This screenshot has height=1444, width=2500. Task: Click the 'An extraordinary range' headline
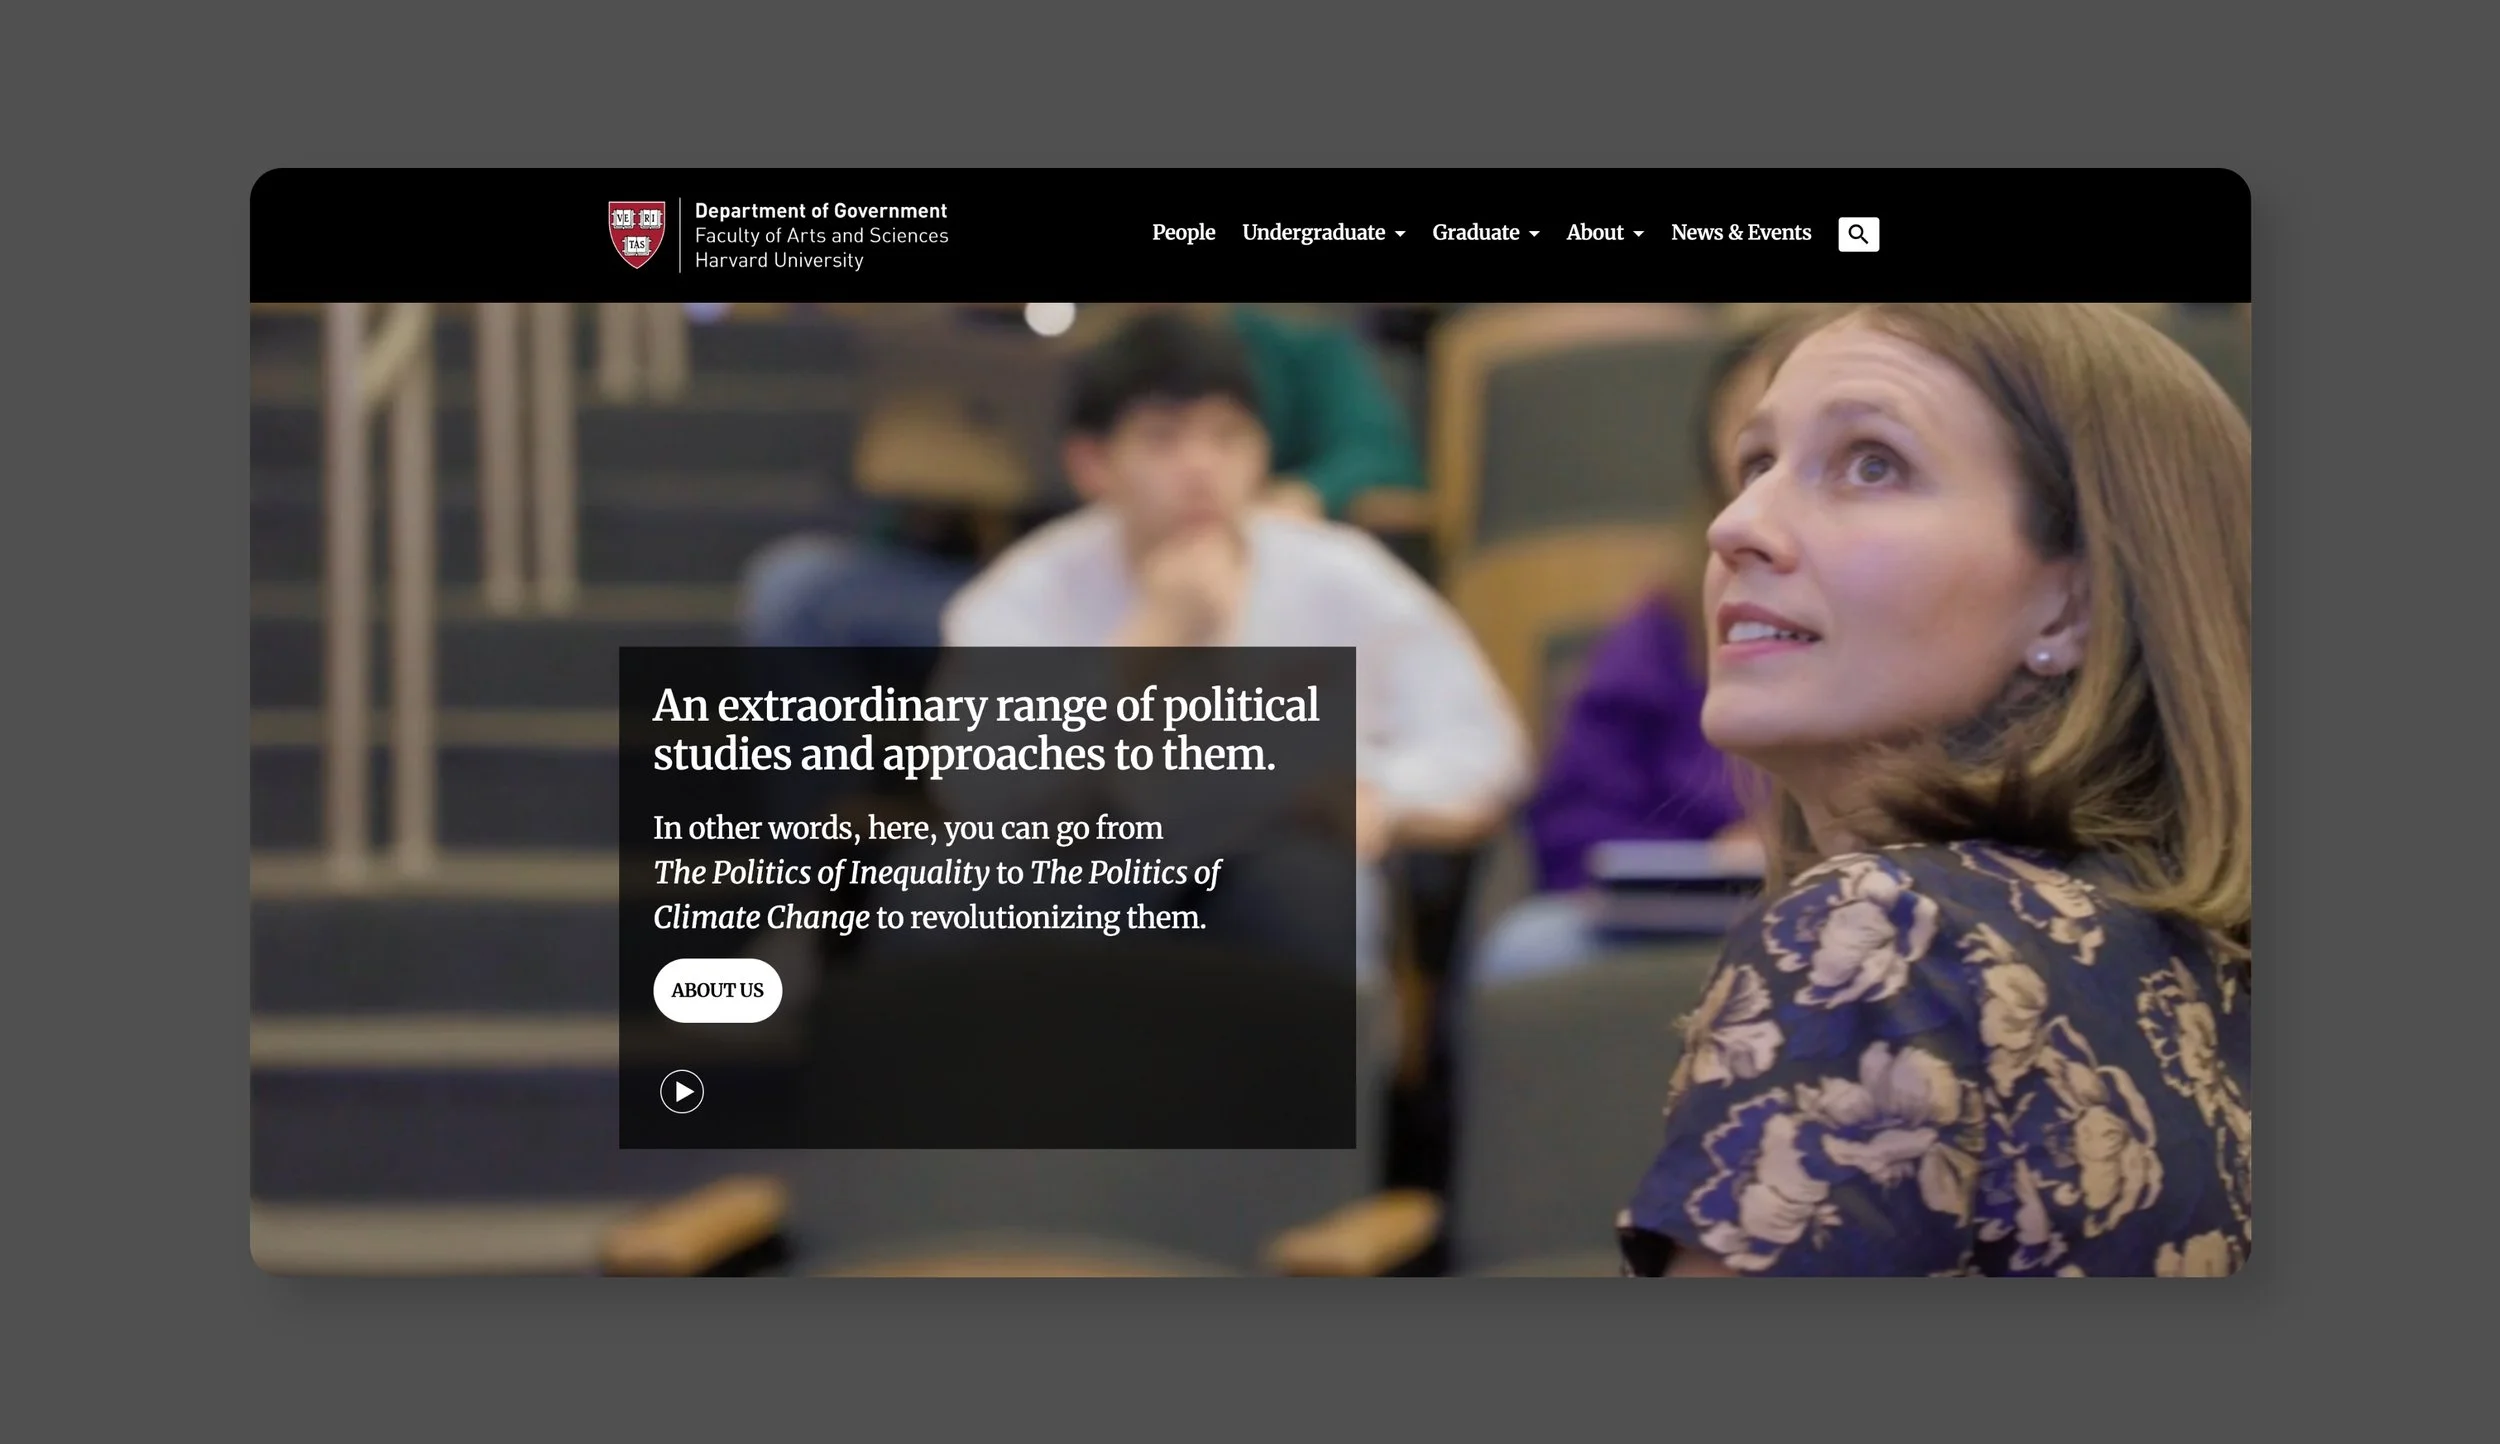tap(985, 729)
